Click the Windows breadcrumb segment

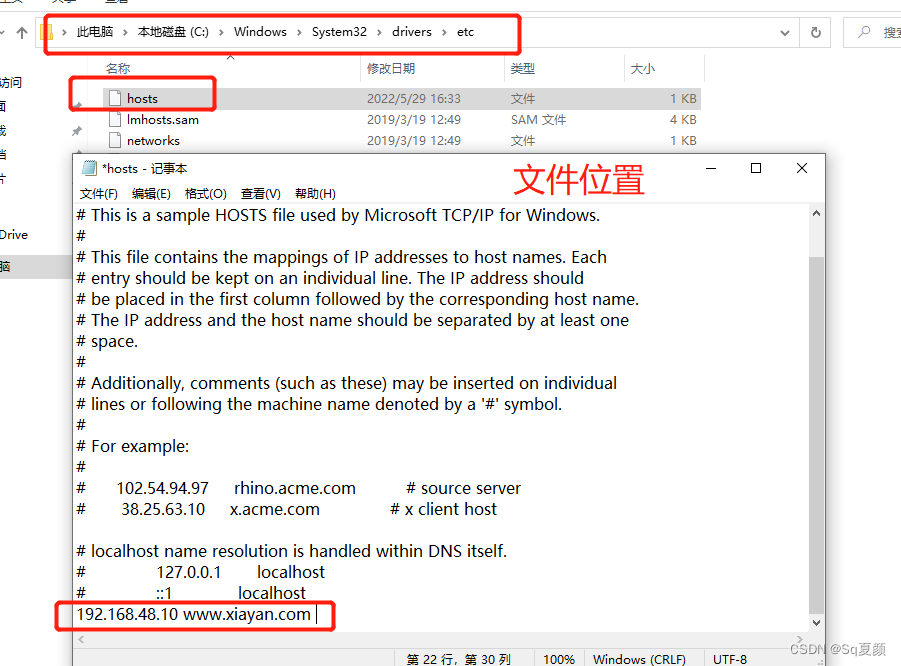tap(260, 32)
